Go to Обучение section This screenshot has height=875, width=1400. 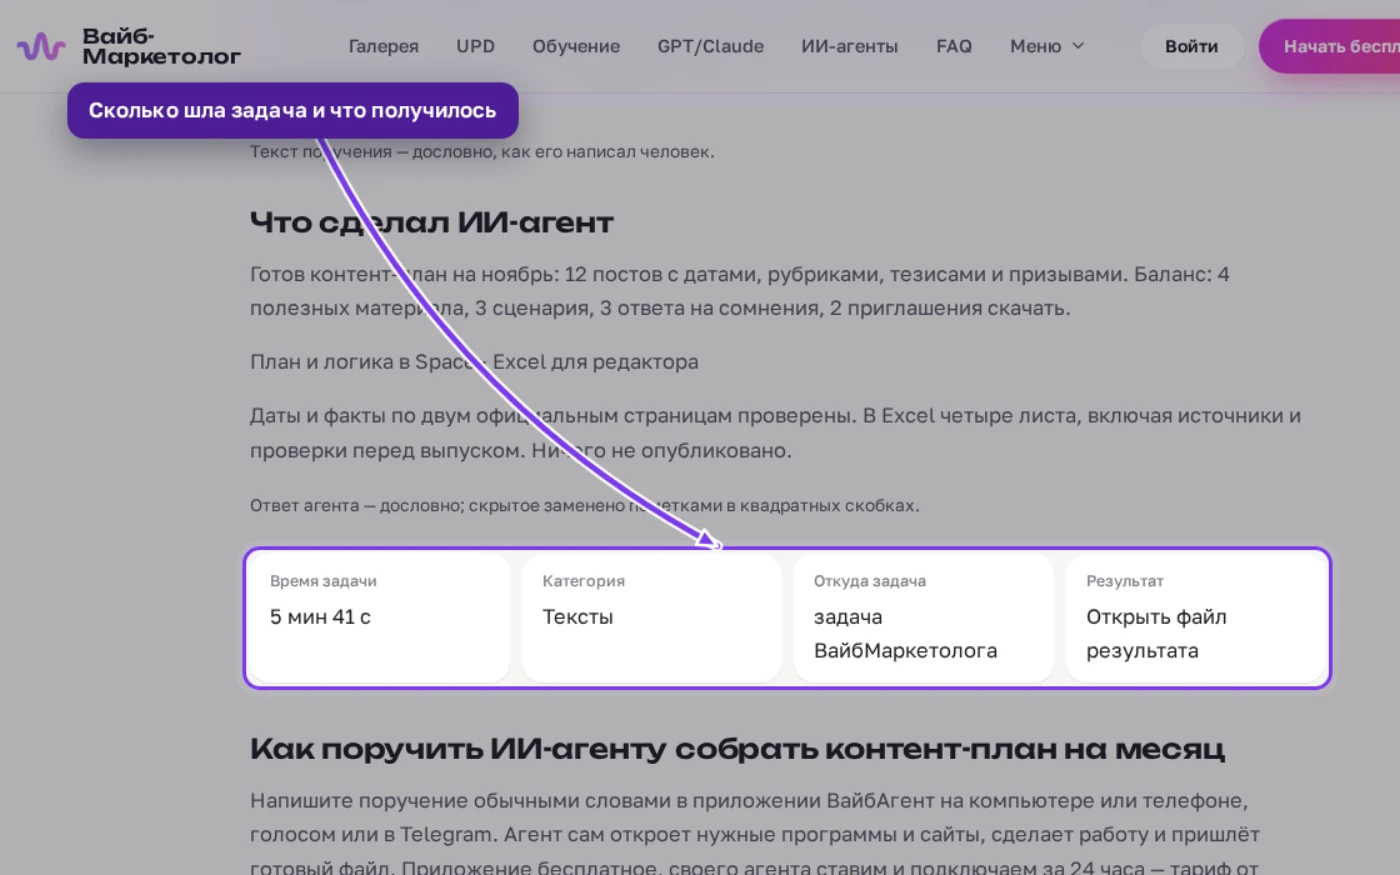tap(576, 46)
